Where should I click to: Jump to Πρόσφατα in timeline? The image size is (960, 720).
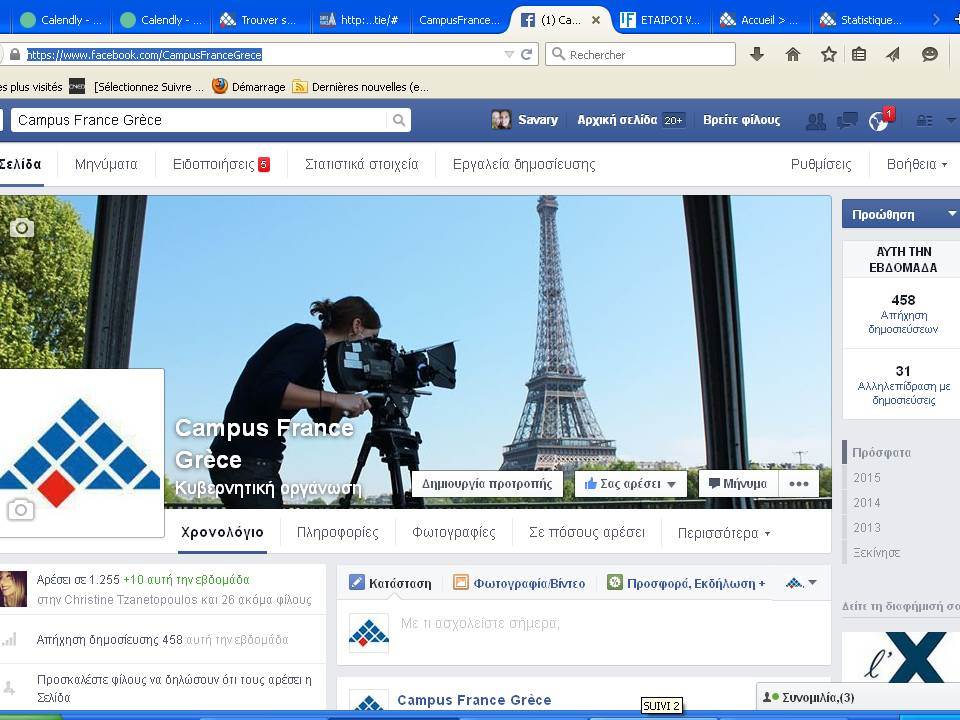pos(882,452)
